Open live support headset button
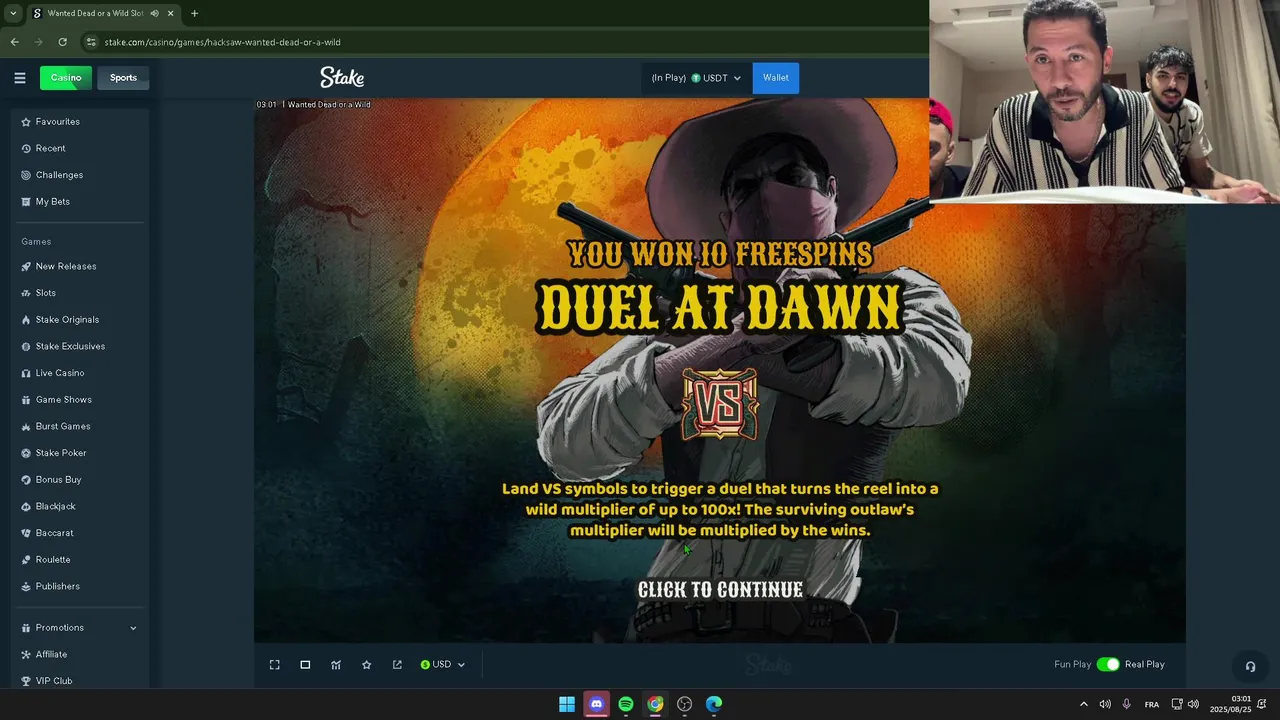1280x720 pixels. point(1250,666)
